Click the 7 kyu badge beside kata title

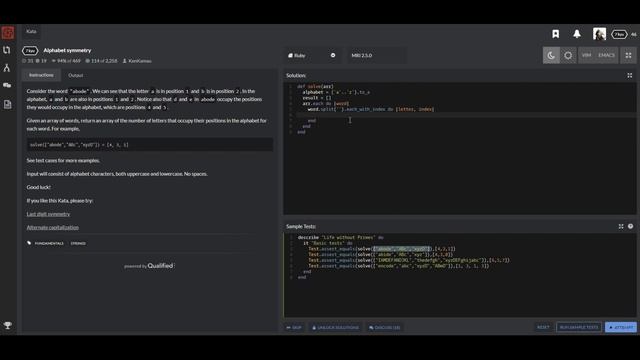click(30, 51)
